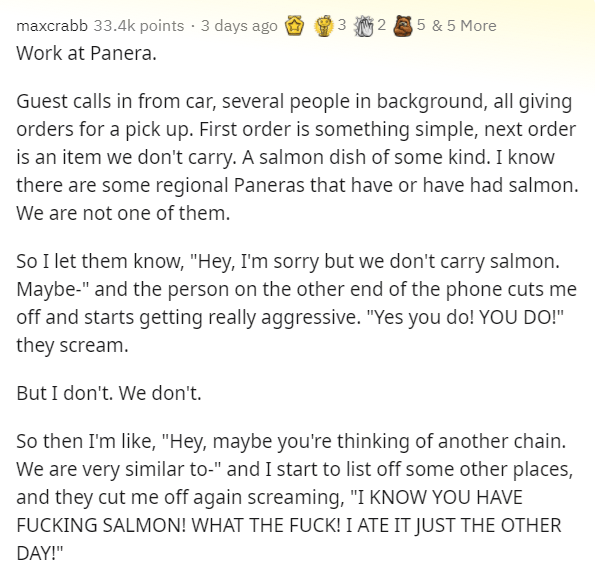Click the count 2 beside clapping award

coord(382,25)
